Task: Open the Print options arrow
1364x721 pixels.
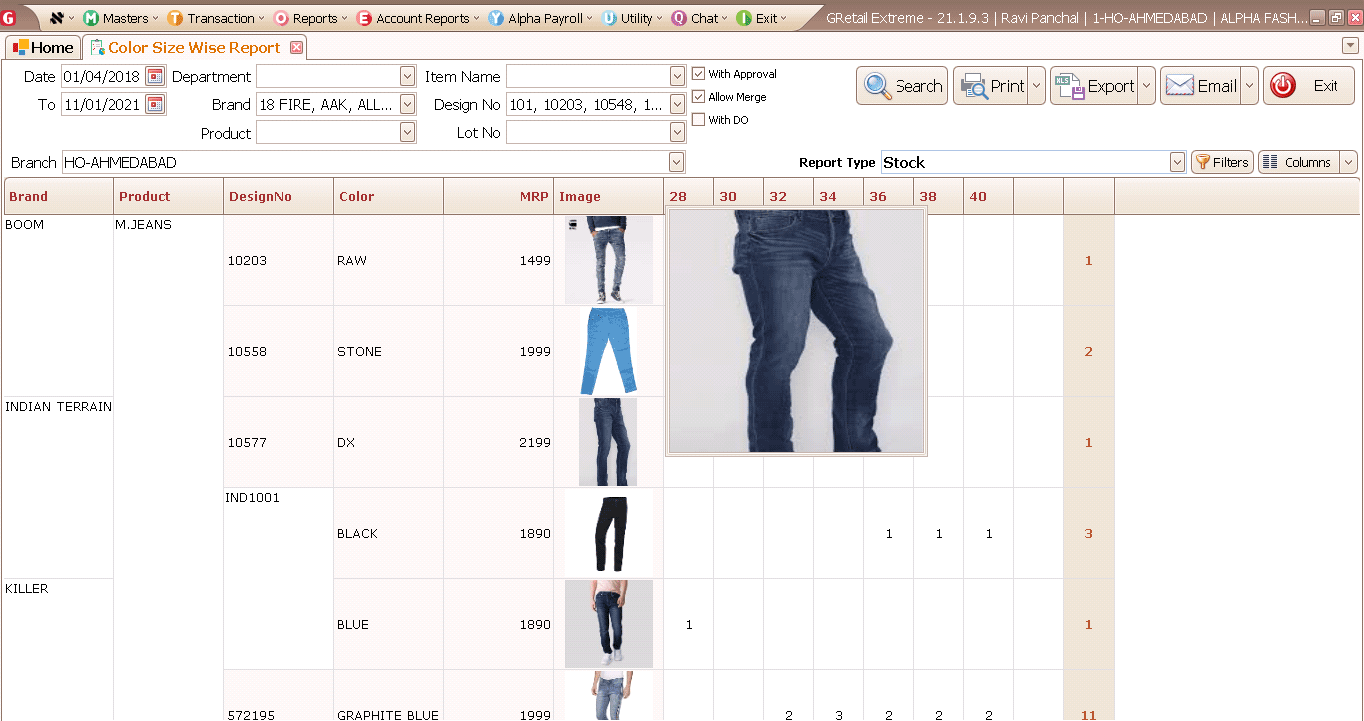Action: (x=1036, y=86)
